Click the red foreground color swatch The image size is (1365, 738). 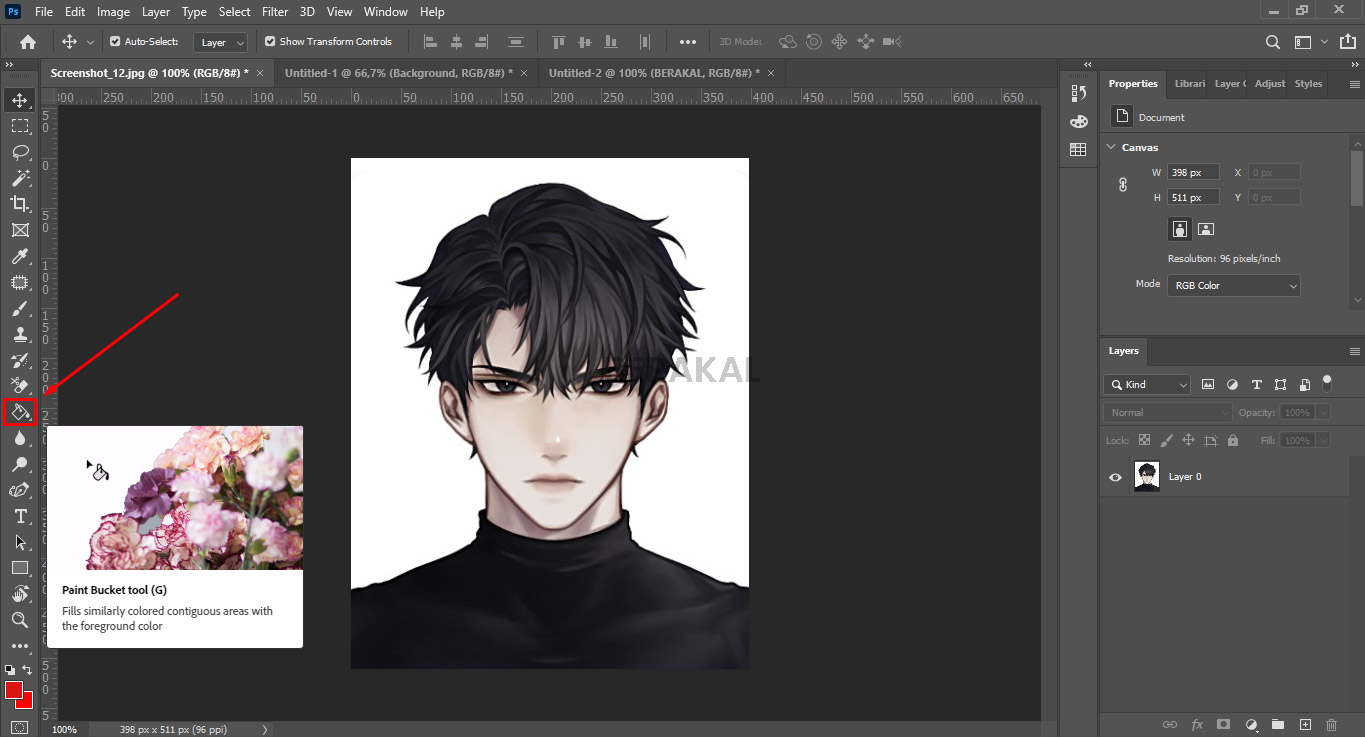point(14,690)
